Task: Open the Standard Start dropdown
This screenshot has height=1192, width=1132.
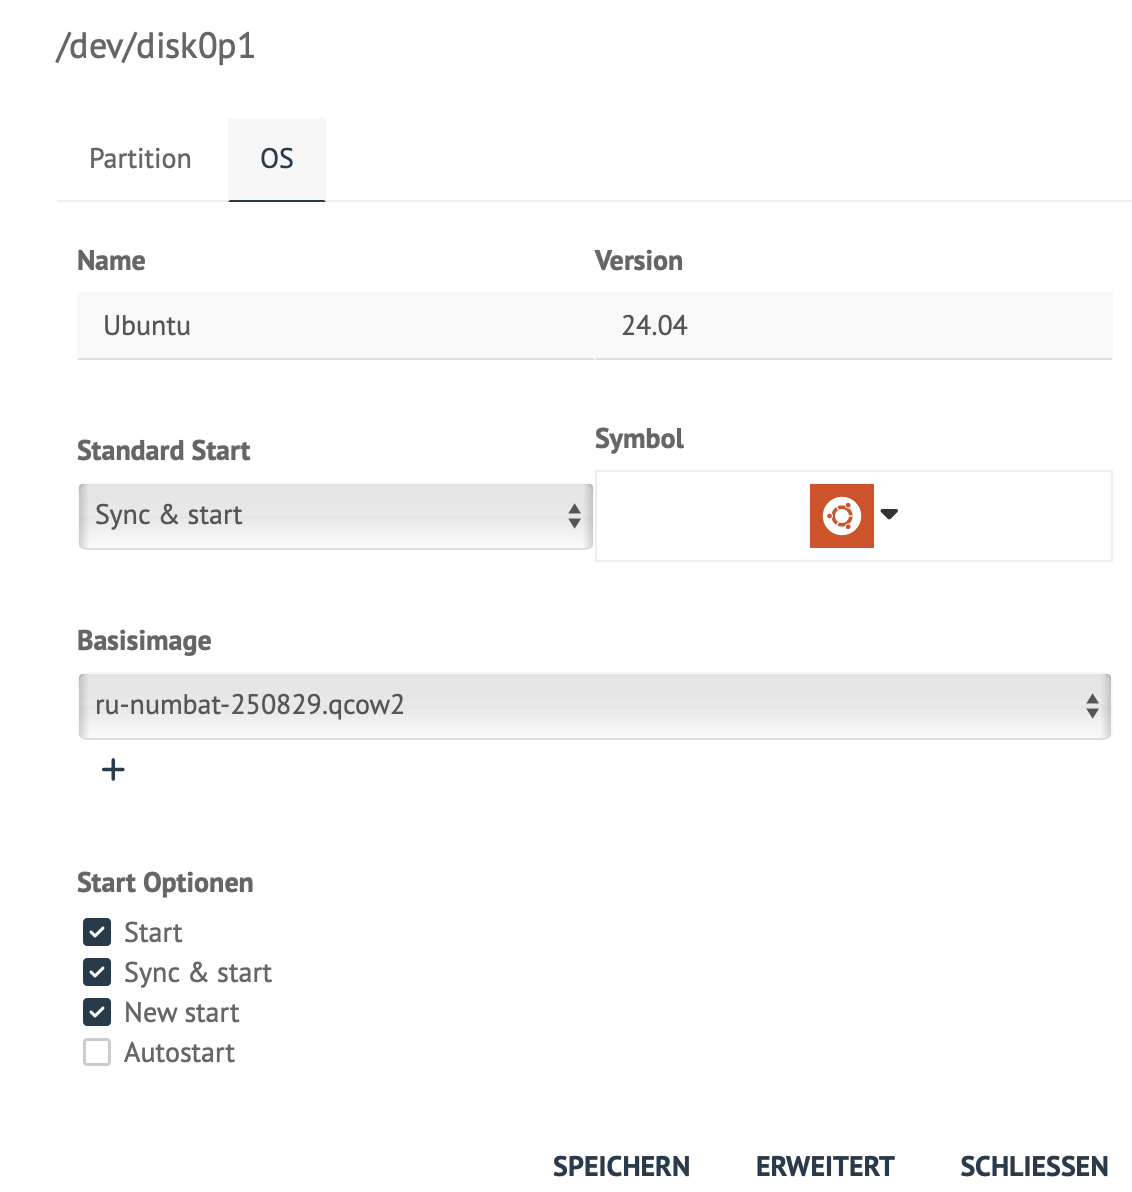Action: pos(335,516)
